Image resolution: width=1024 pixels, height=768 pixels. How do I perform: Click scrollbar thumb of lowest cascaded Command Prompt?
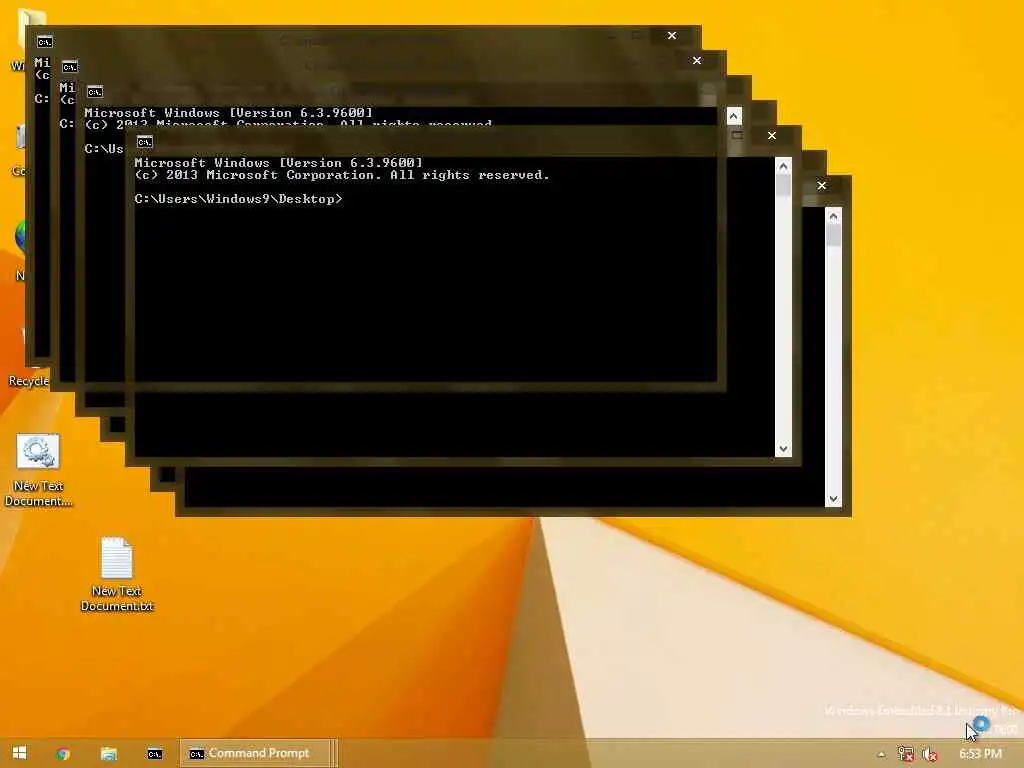tap(833, 236)
